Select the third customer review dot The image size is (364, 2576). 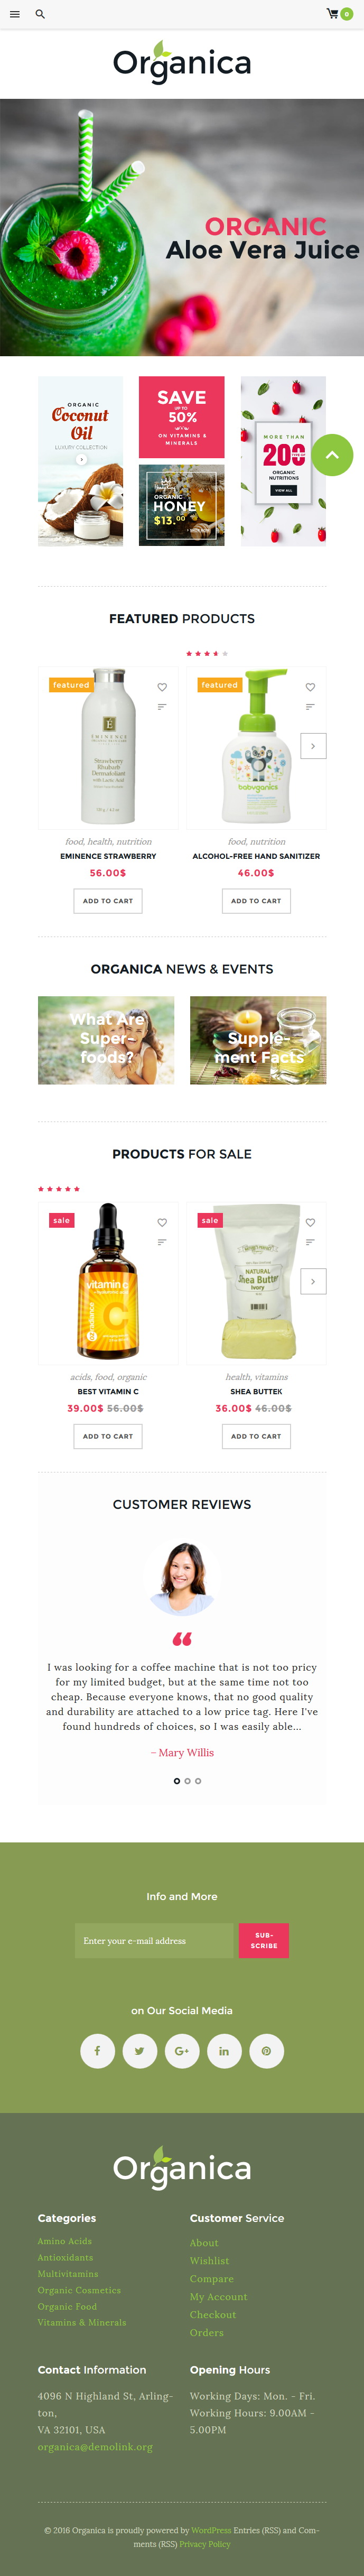[x=198, y=1780]
